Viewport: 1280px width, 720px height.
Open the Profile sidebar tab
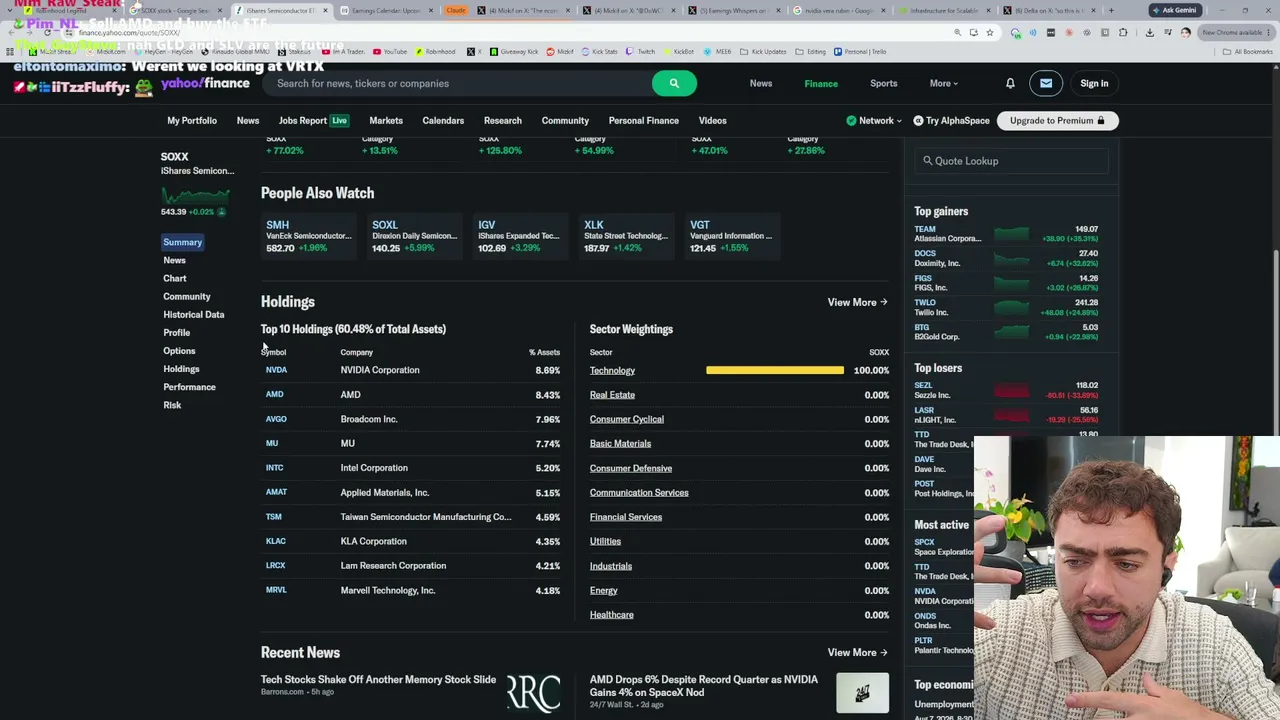(177, 333)
